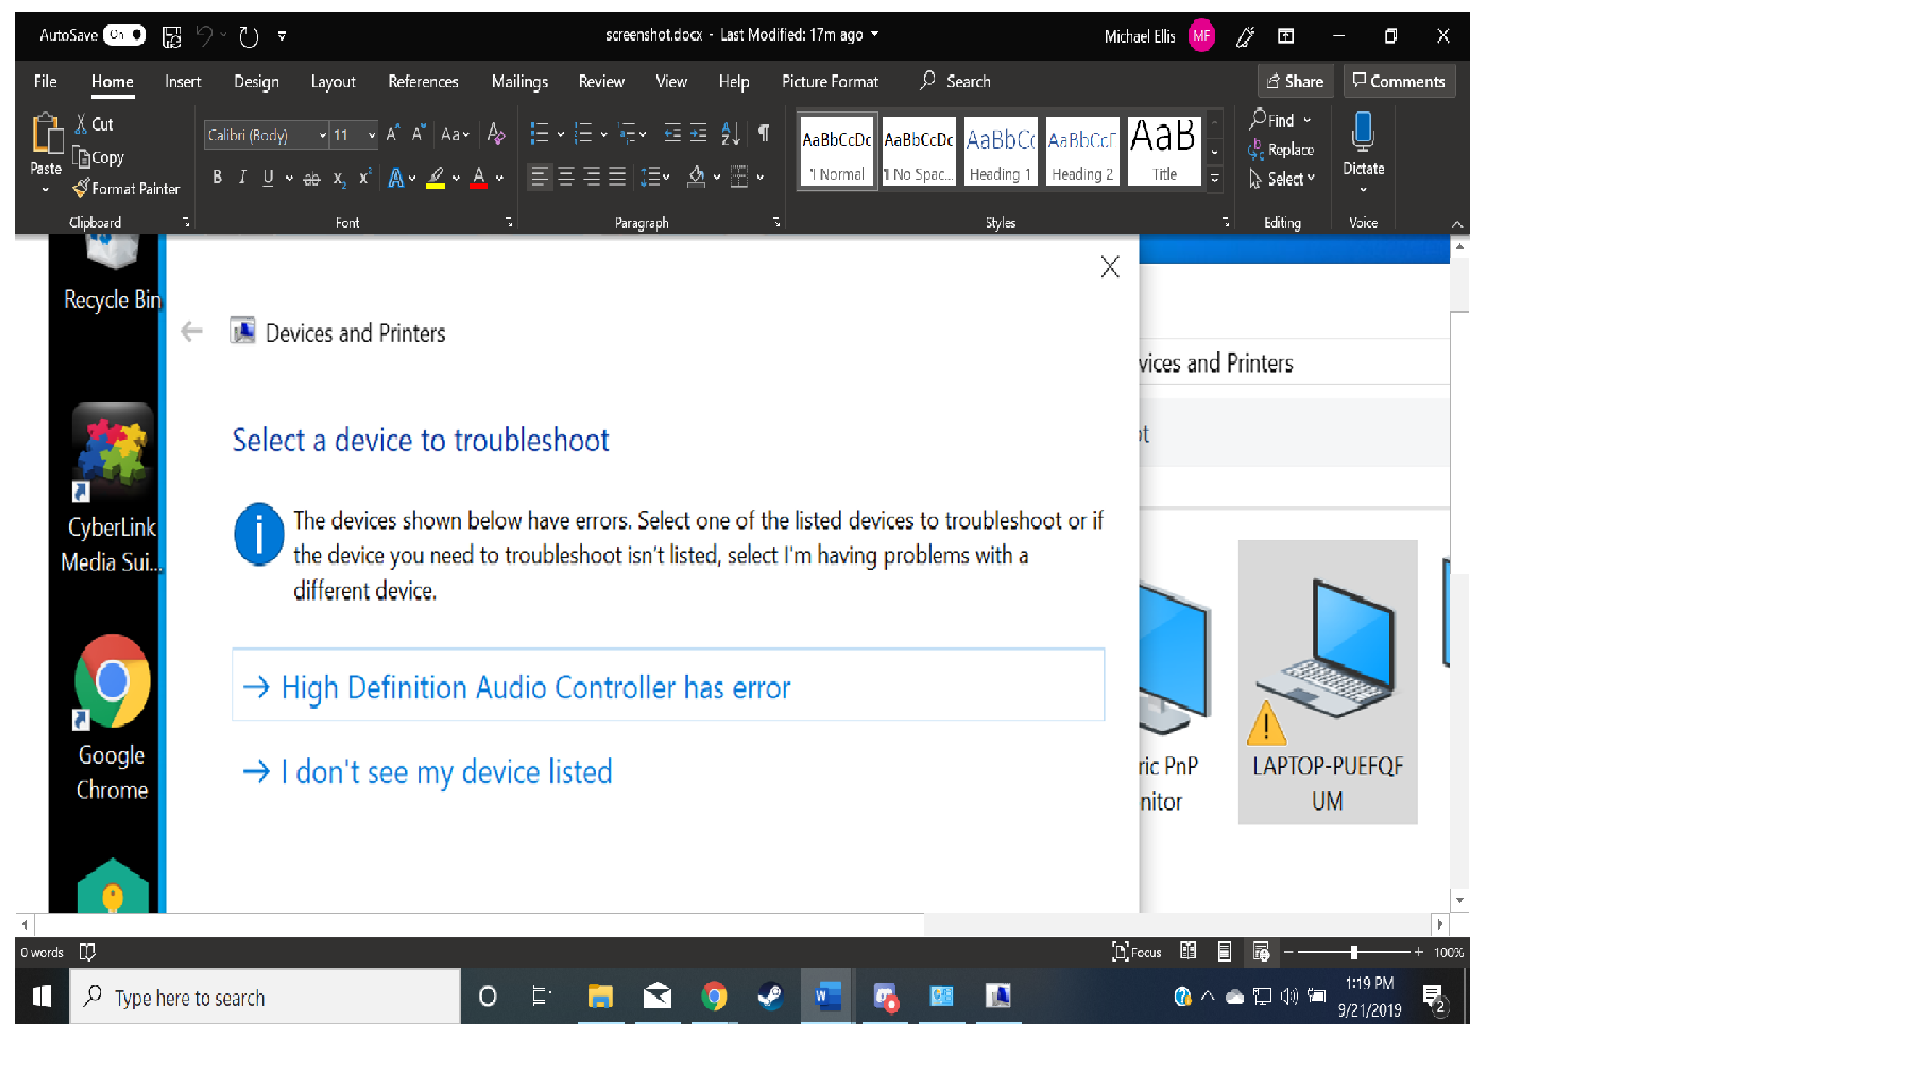Click the Google Chrome taskbar icon

point(712,997)
